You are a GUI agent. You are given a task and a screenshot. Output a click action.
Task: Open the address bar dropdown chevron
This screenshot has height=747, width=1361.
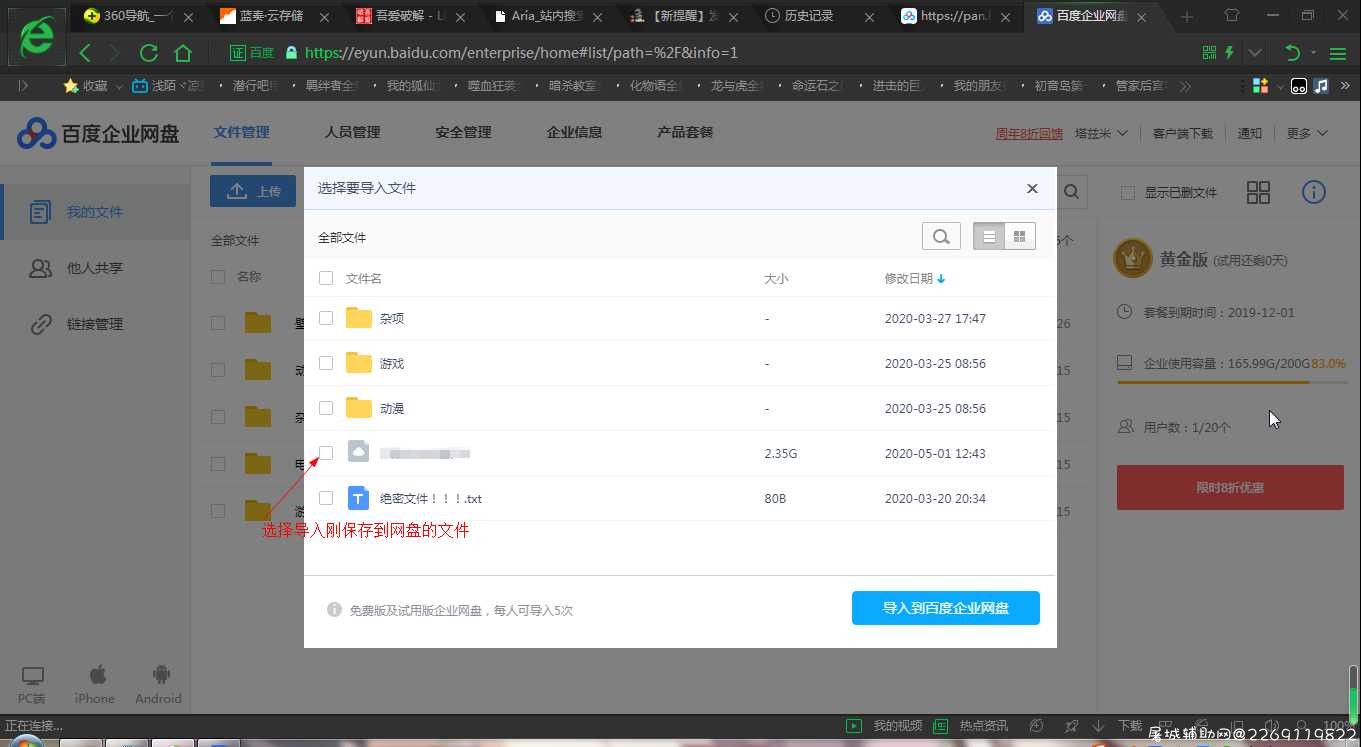[x=1255, y=53]
